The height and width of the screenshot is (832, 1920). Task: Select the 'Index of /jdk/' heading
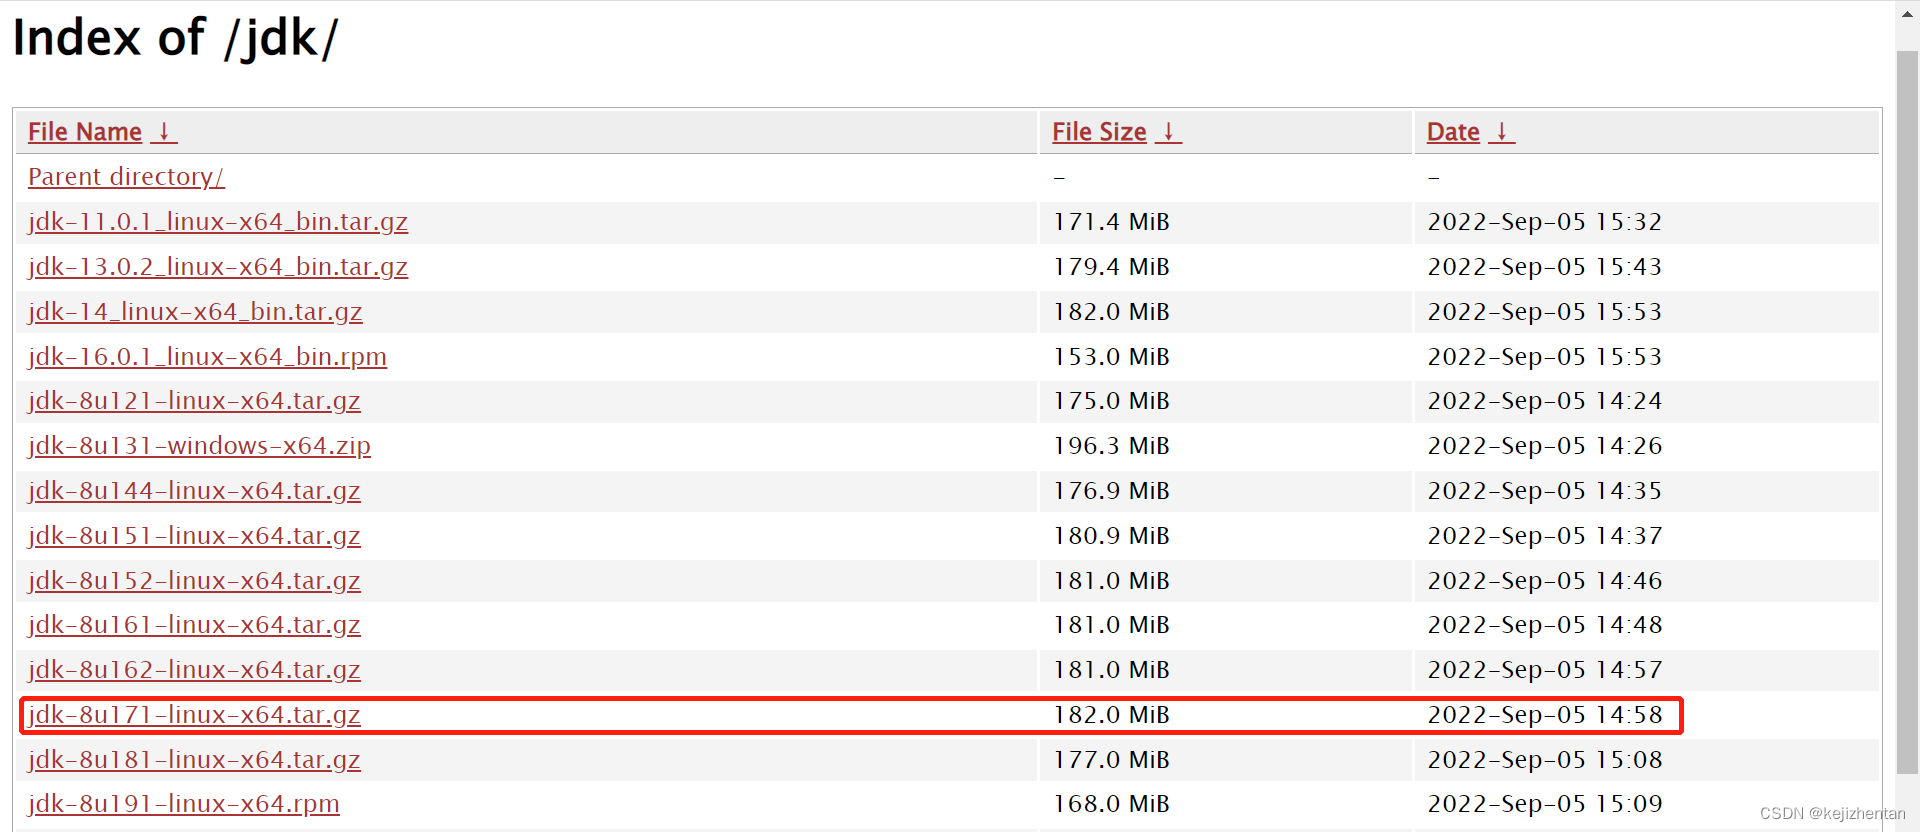[x=176, y=39]
